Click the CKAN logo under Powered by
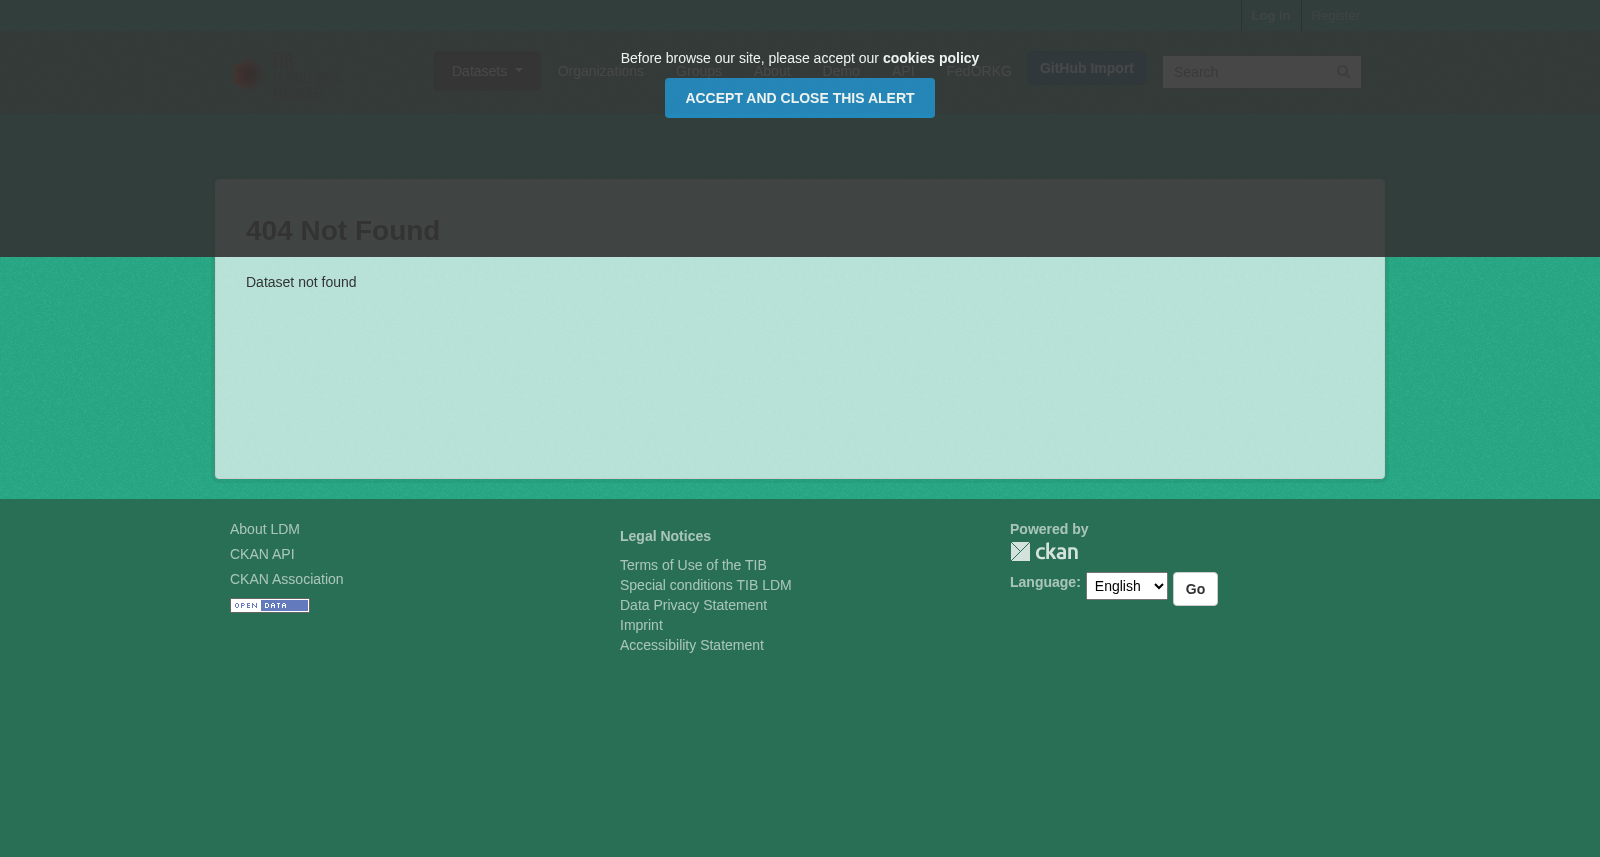Viewport: 1600px width, 857px height. 1044,551
